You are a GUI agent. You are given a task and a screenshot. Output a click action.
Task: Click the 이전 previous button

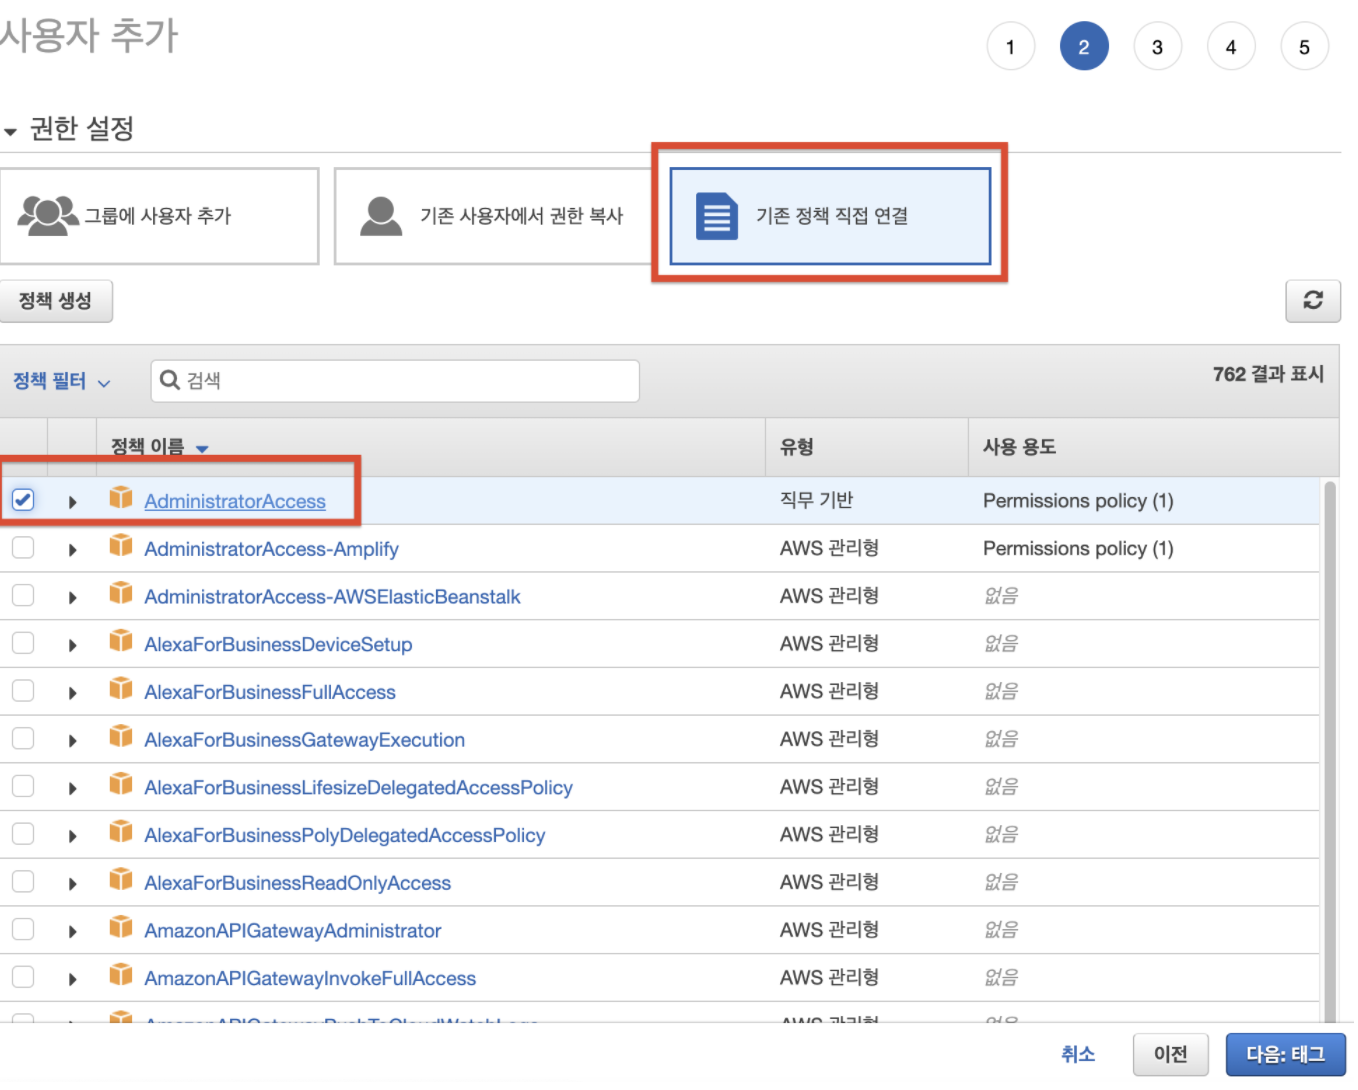point(1170,1054)
